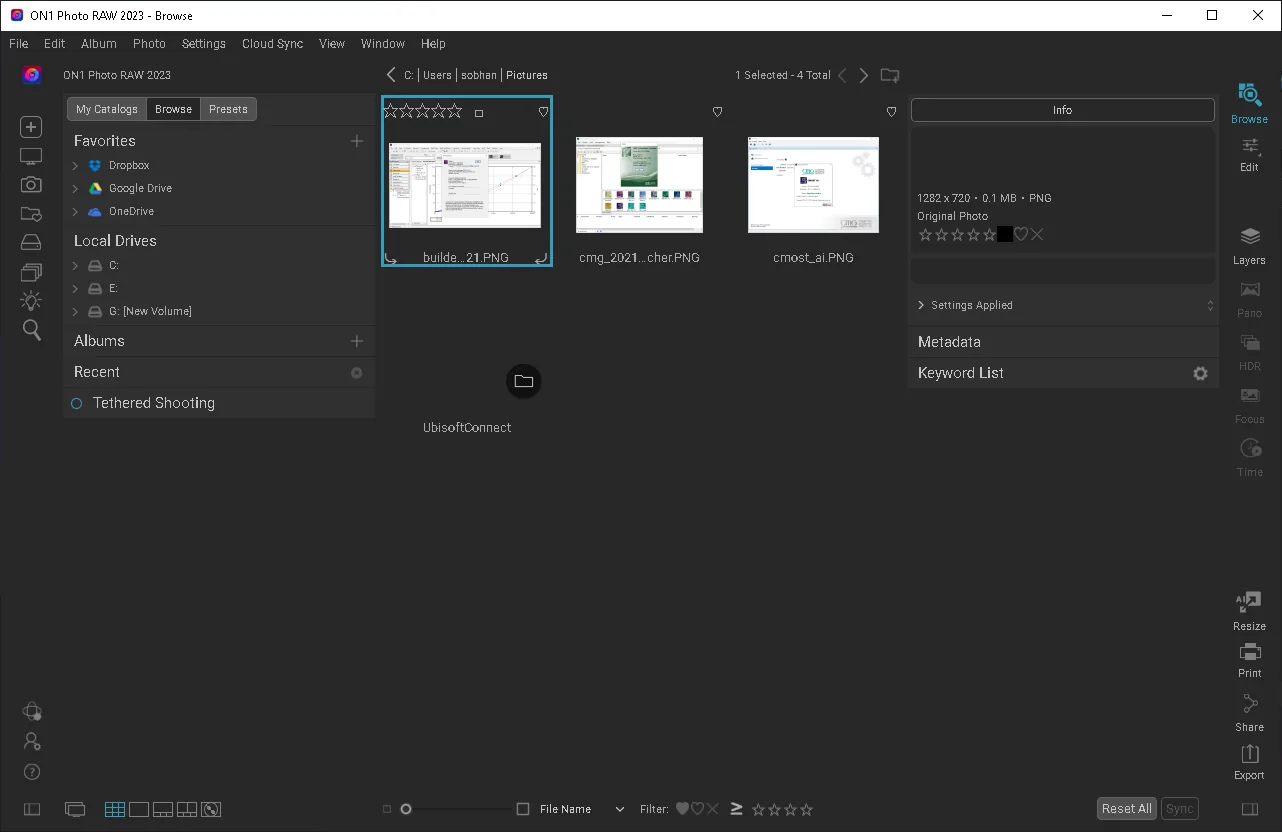This screenshot has height=832, width=1282.
Task: Add a new album with plus button
Action: point(357,341)
